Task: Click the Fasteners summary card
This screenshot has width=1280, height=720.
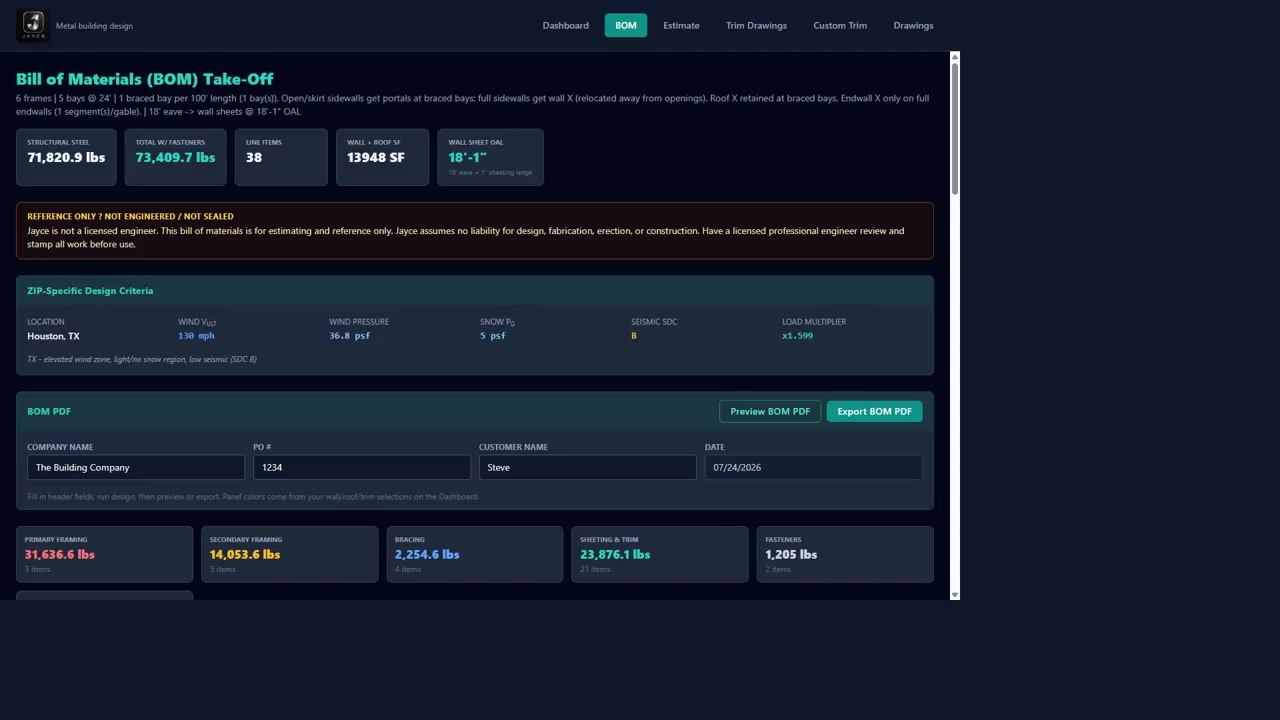Action: [x=845, y=554]
